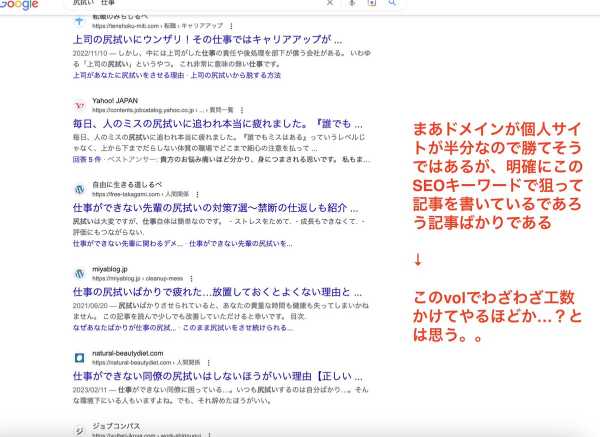Click the 自由に生きる道しるべ WordPress favicon

[x=79, y=189]
